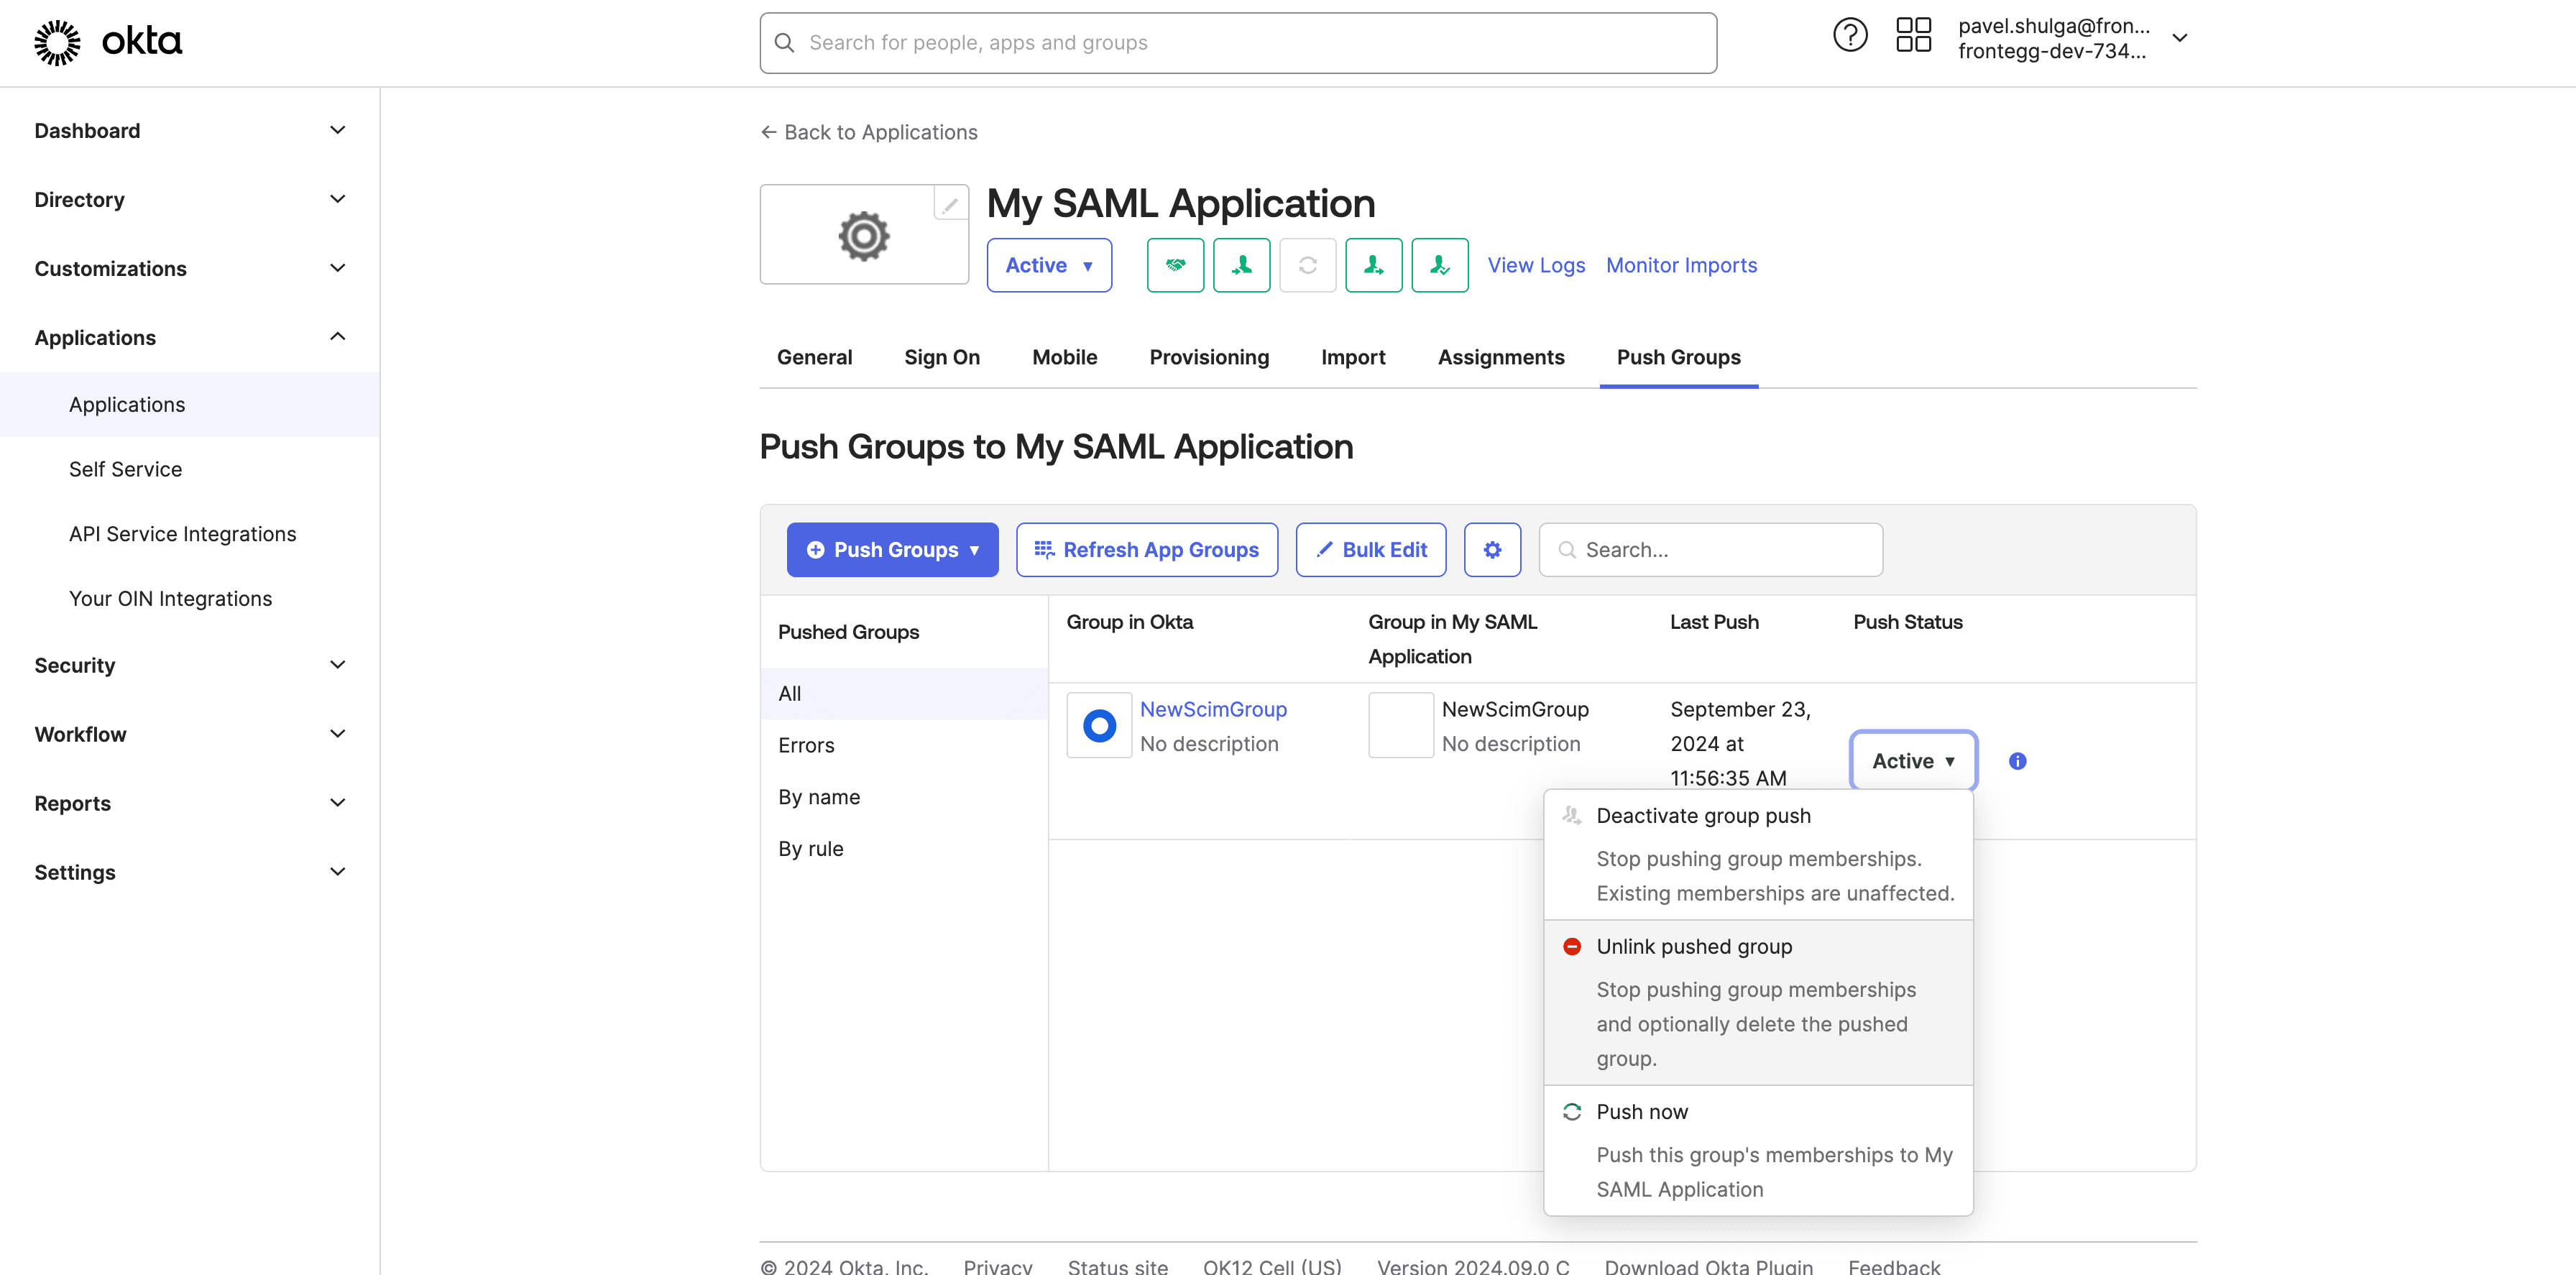Click the user with checkmark icon
2576x1275 pixels.
click(1439, 265)
